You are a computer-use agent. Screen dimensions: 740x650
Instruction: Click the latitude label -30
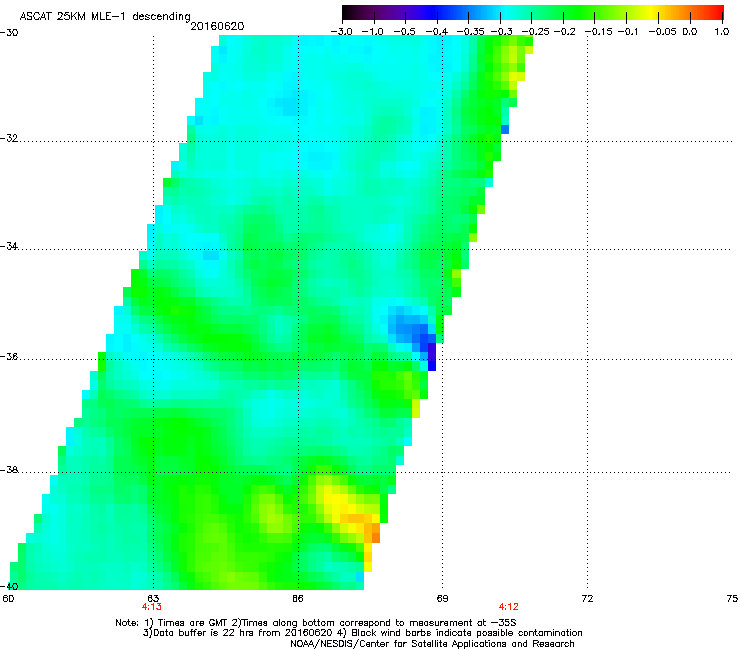point(9,33)
